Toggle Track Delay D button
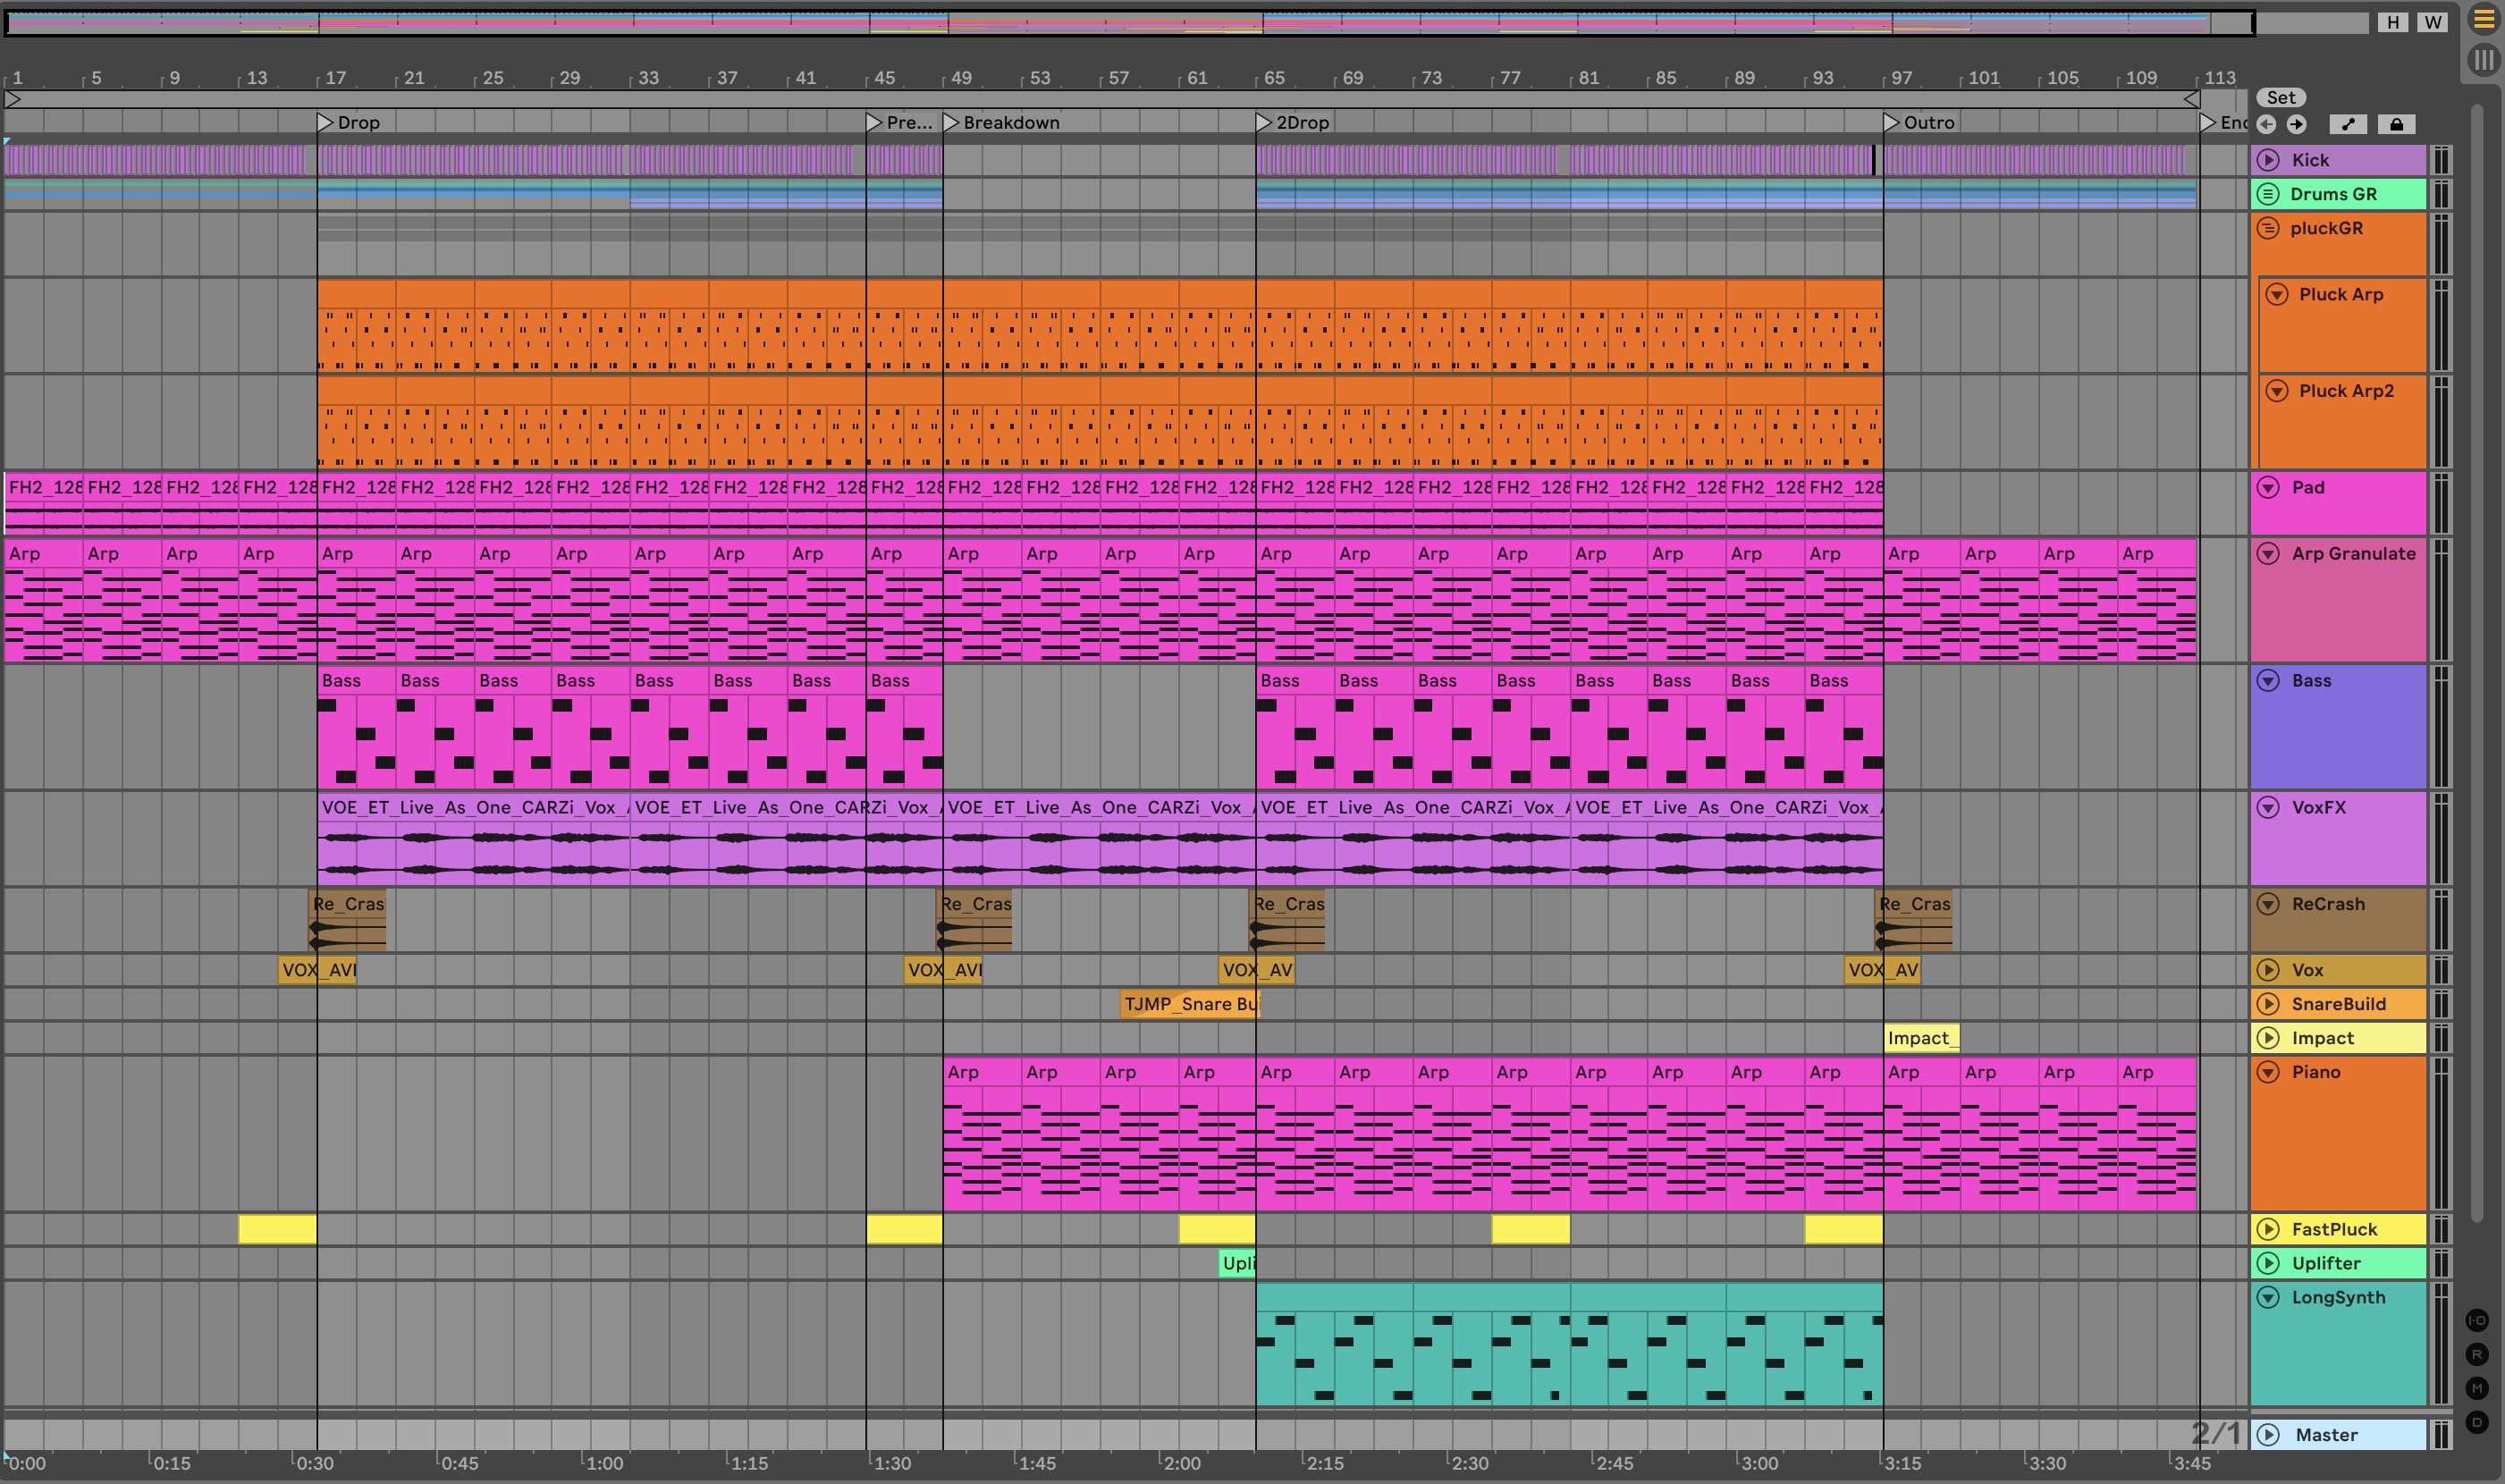Viewport: 2505px width, 1484px height. point(2476,1422)
